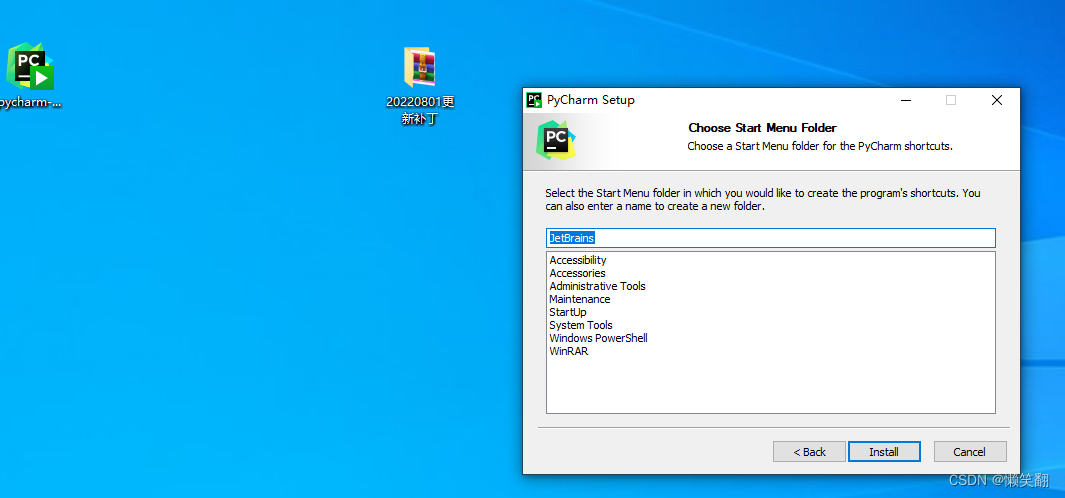
Task: Select Maintenance in the folder list
Action: 579,299
